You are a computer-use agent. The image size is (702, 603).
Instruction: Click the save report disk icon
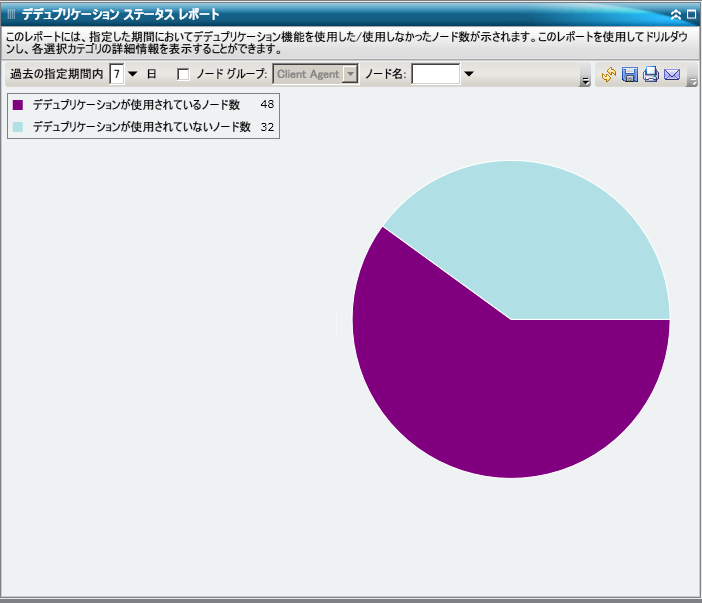[630, 75]
